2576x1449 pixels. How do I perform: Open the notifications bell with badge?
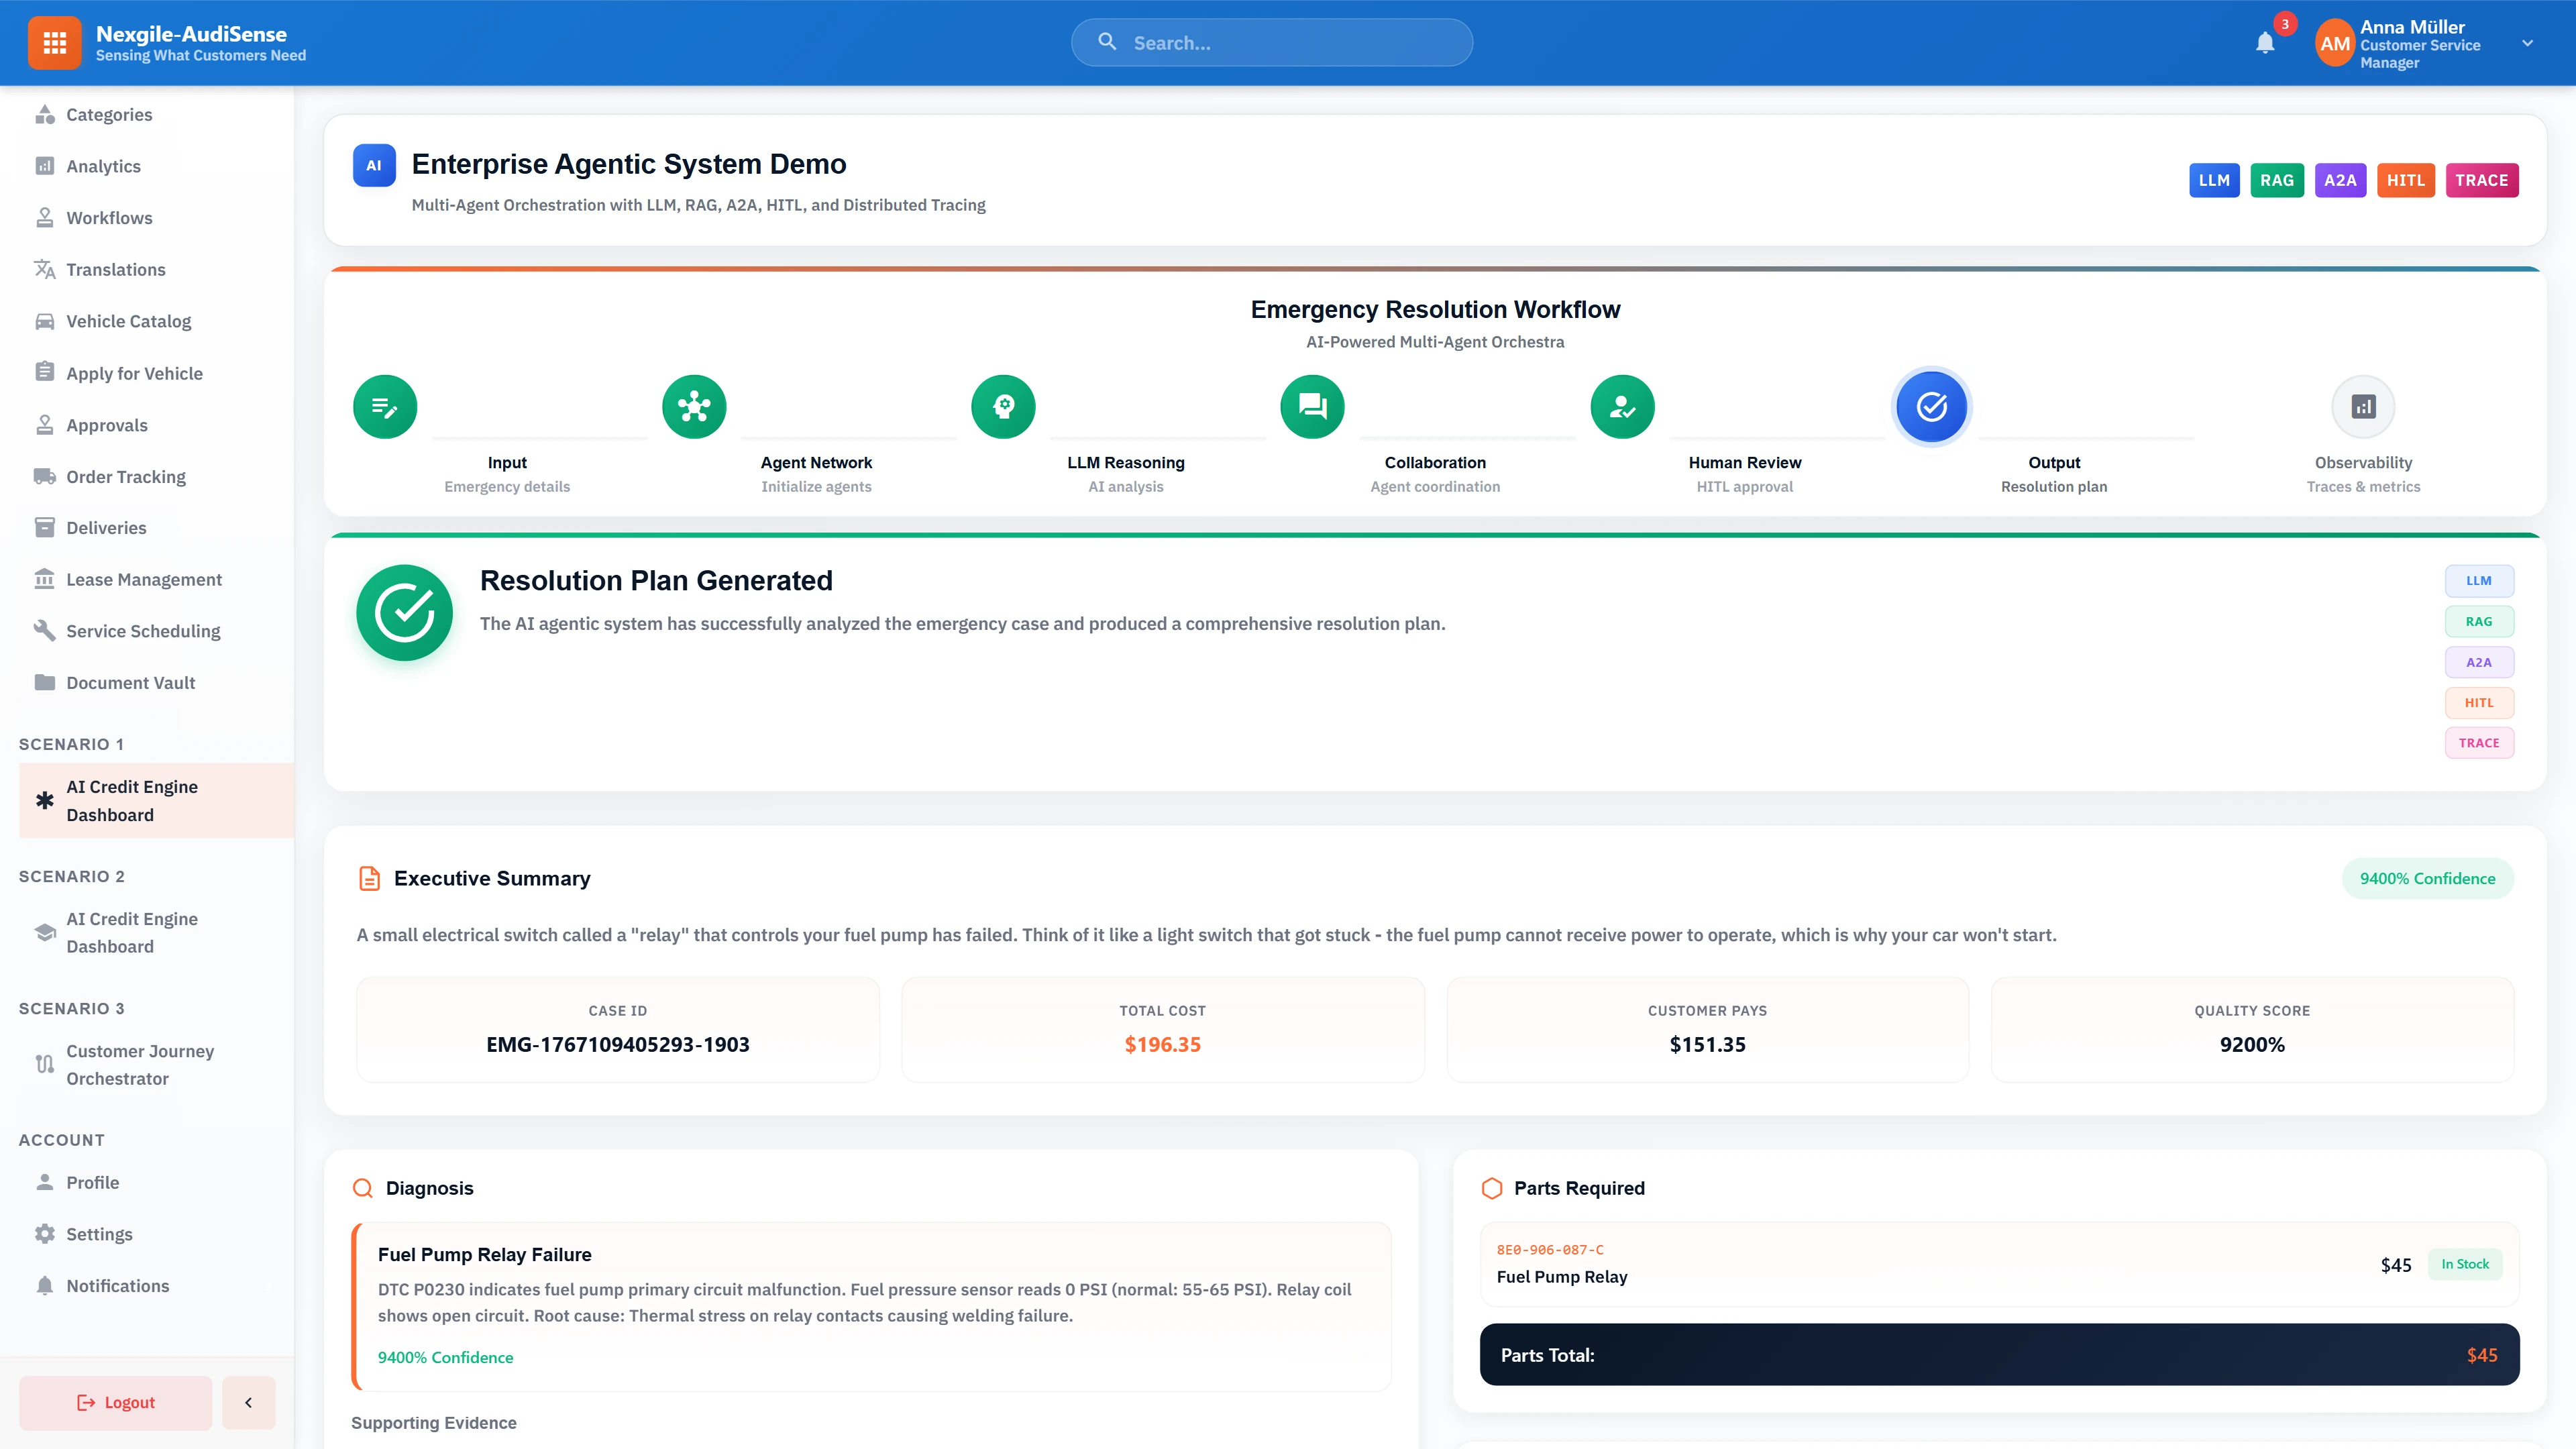[2266, 43]
